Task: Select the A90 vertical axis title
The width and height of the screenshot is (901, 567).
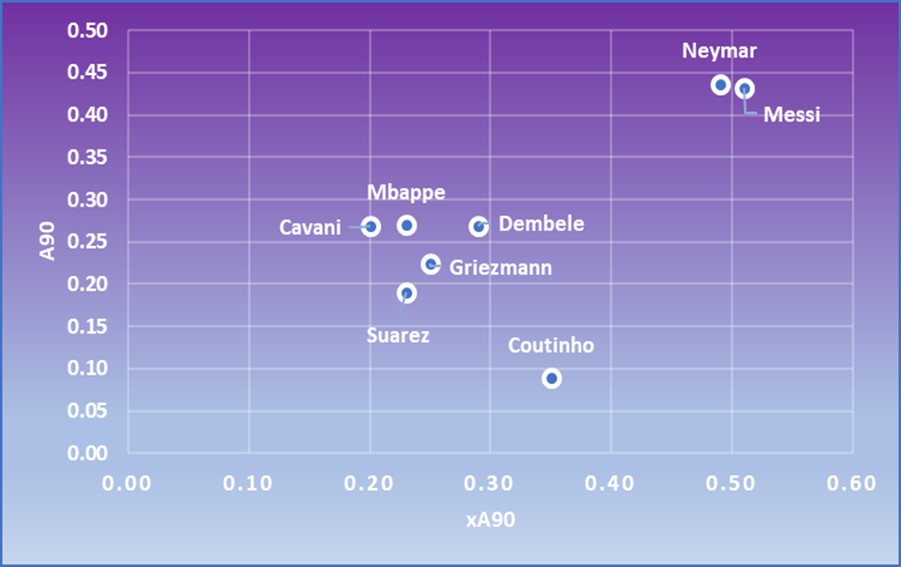Action: (x=47, y=242)
